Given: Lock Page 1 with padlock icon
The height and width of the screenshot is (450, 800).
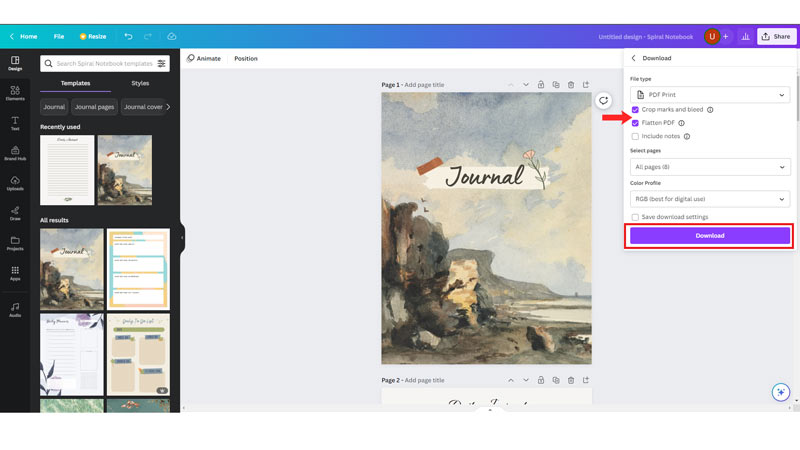Looking at the screenshot, I should coord(541,85).
